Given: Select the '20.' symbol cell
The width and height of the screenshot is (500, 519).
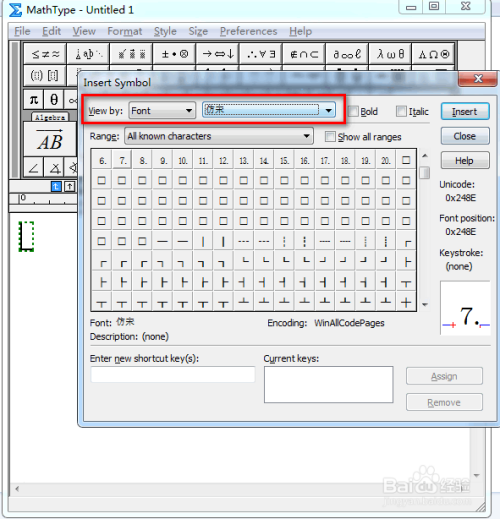Looking at the screenshot, I should (386, 161).
